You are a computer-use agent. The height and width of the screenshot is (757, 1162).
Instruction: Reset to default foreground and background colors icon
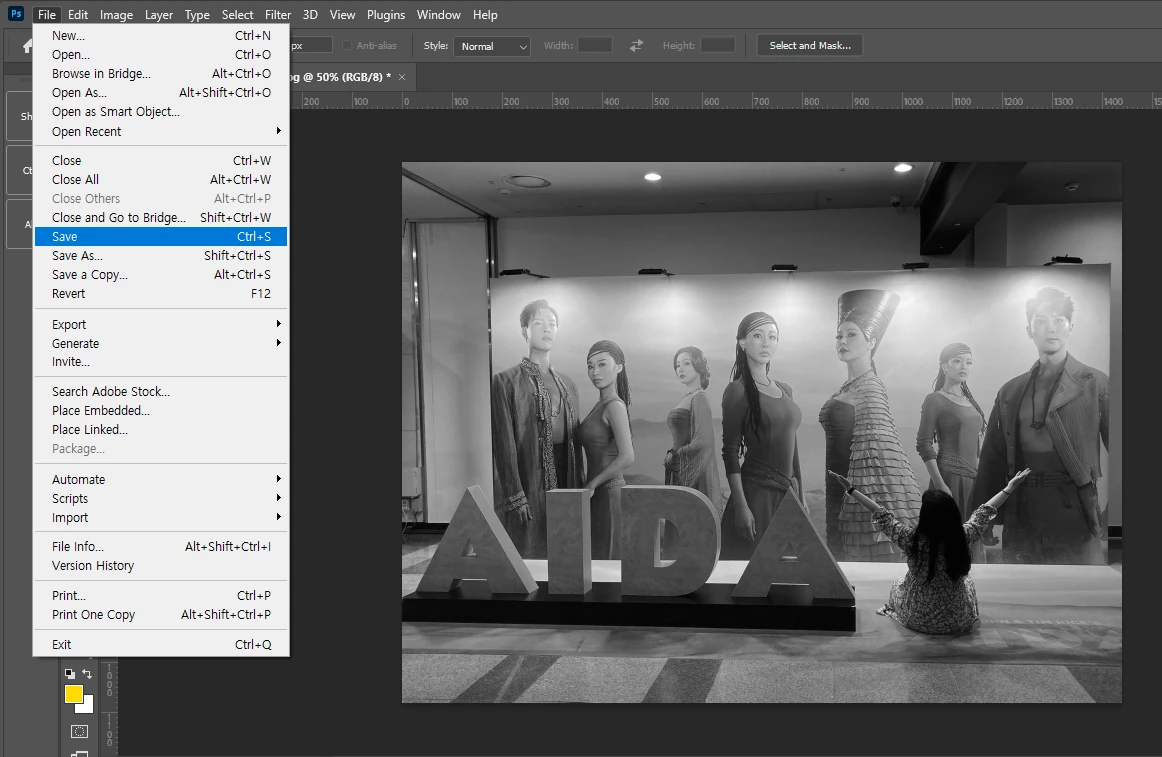click(70, 674)
